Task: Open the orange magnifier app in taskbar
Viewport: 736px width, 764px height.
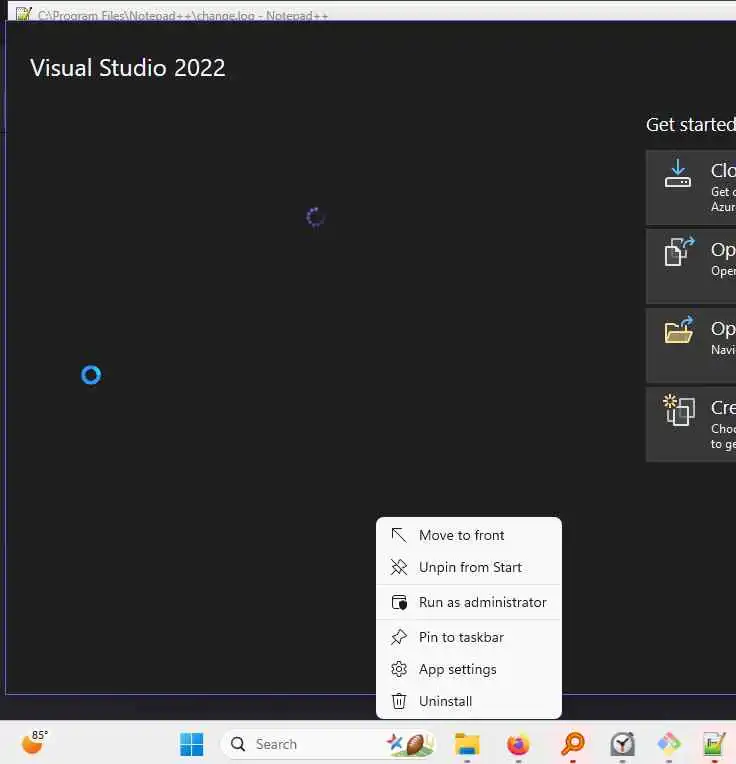Action: click(572, 744)
